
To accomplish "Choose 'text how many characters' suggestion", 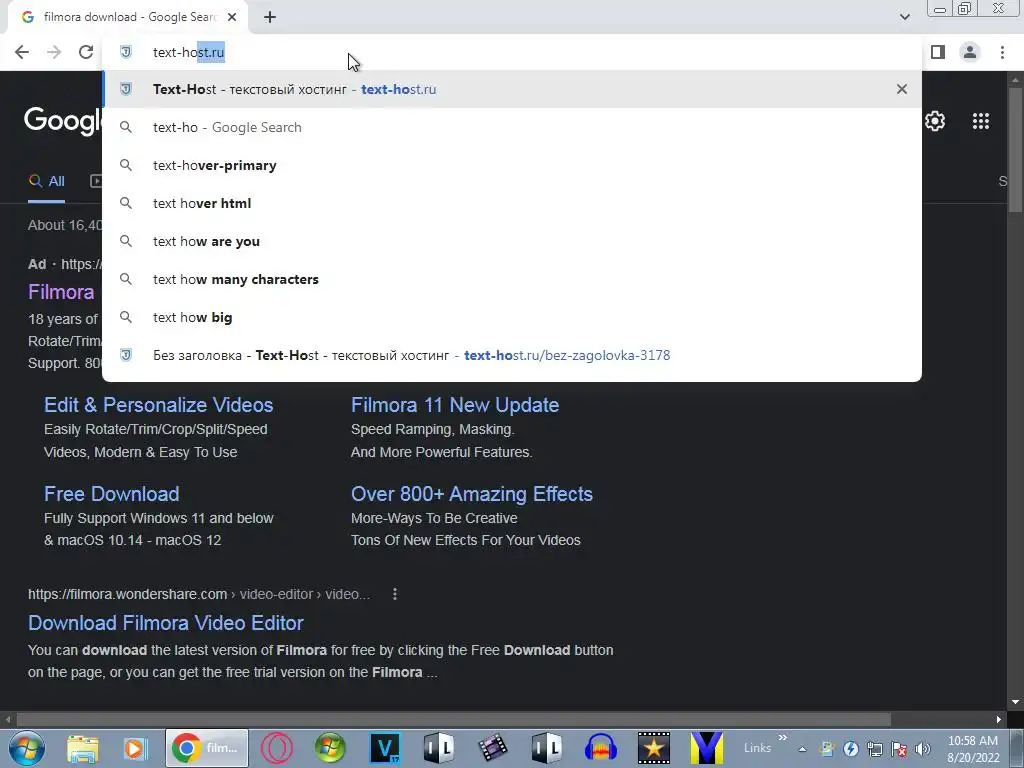I will tap(512, 279).
